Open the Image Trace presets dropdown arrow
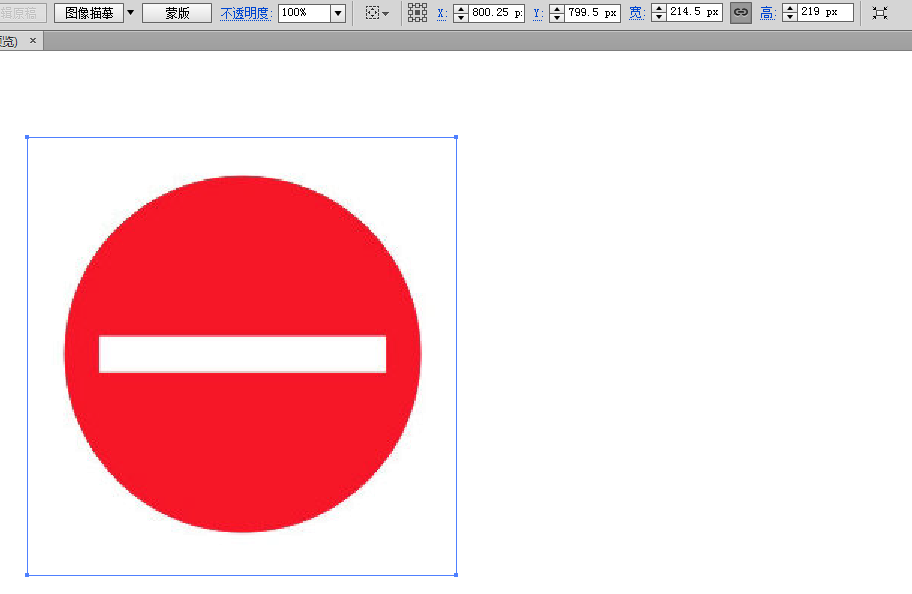Image resolution: width=912 pixels, height=594 pixels. [x=130, y=13]
